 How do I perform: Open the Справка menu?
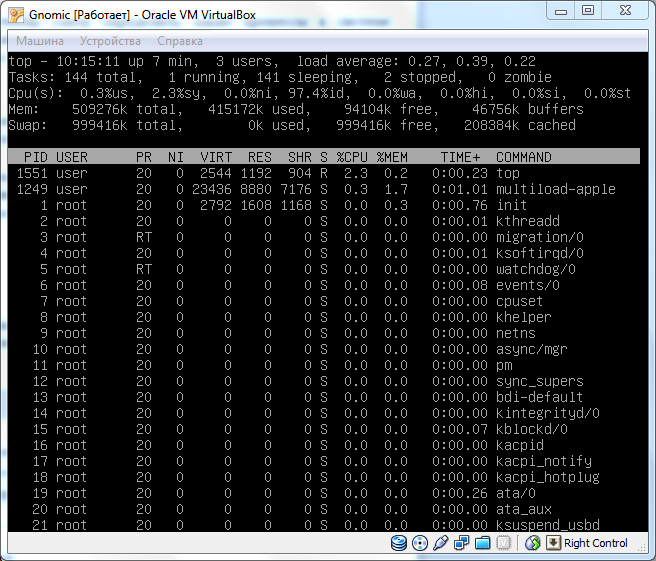[x=180, y=41]
